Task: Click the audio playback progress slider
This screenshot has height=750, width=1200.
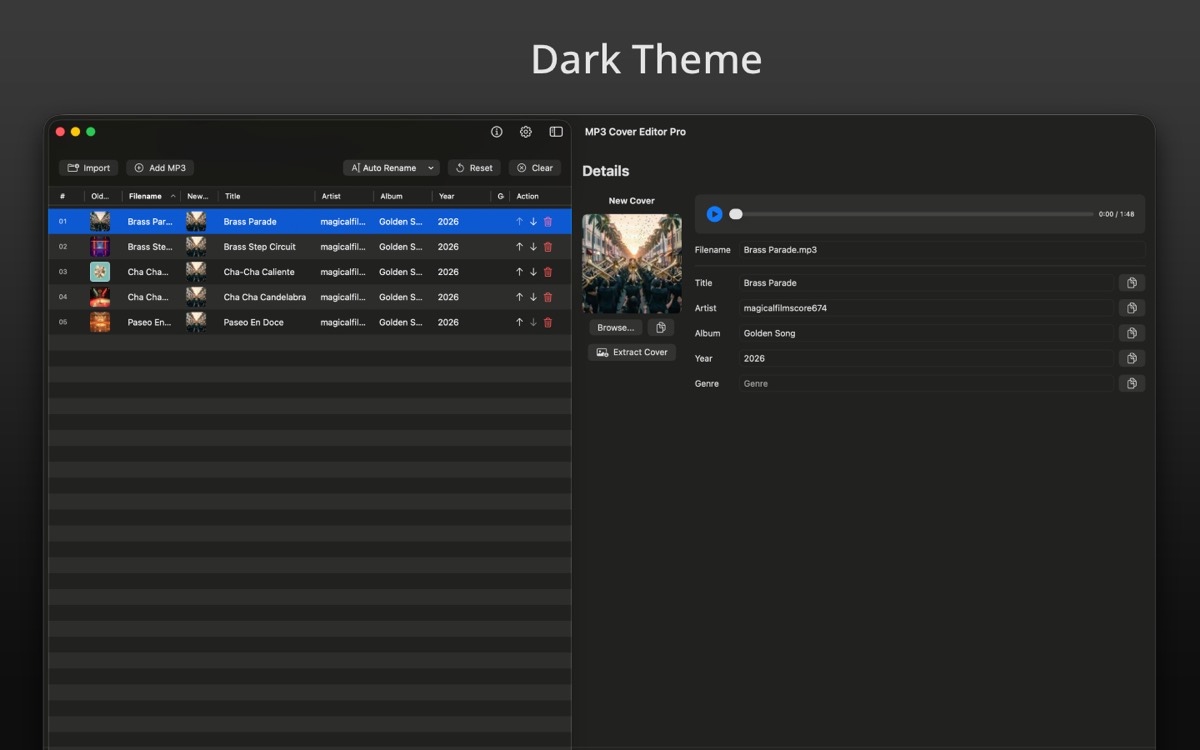Action: click(x=912, y=214)
